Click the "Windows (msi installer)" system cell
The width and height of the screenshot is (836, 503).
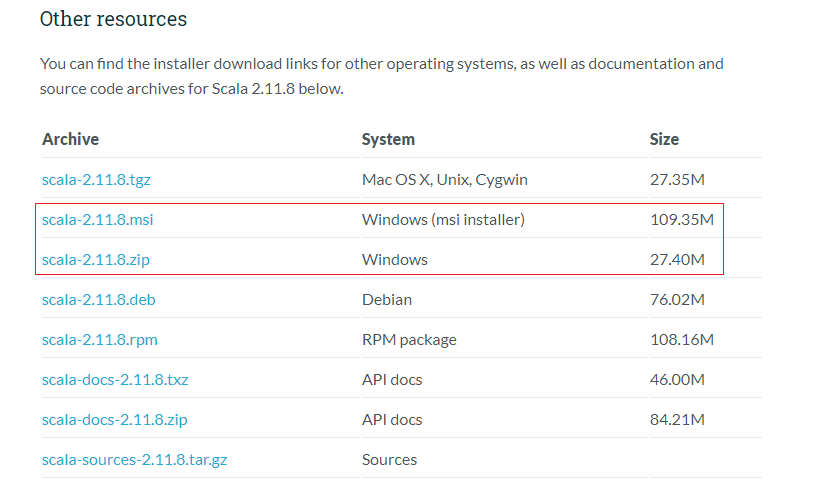(443, 220)
